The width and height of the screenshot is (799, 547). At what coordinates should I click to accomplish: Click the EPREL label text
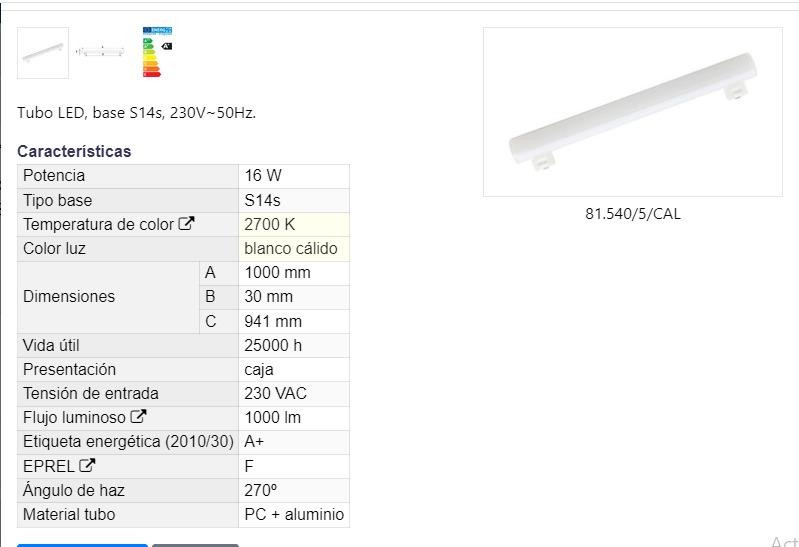click(49, 466)
